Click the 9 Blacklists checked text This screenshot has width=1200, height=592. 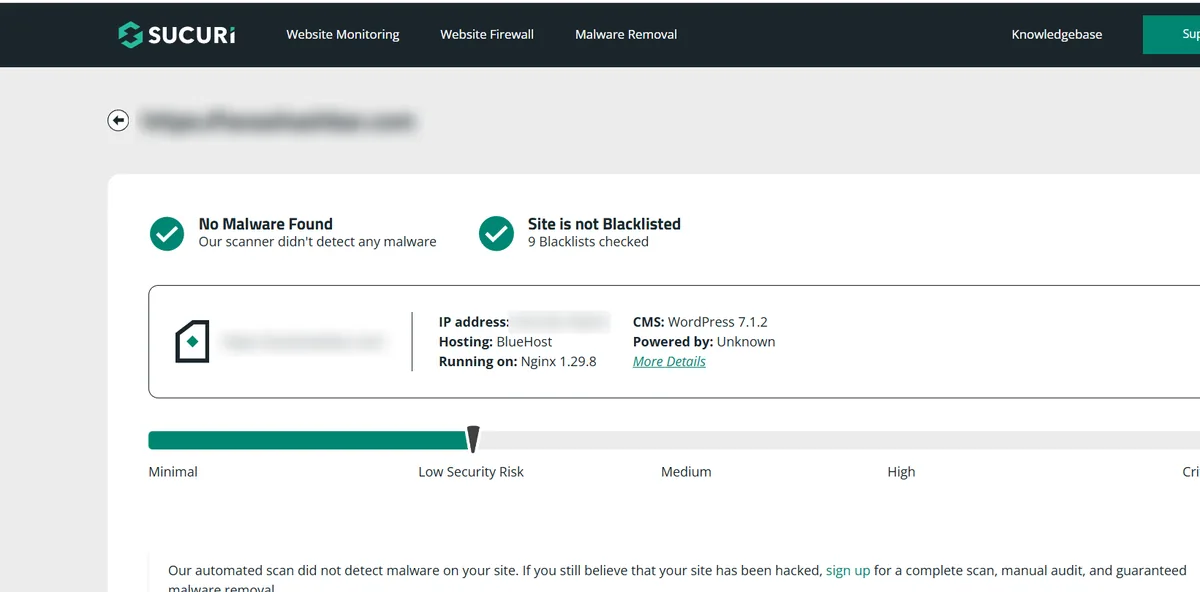[x=588, y=241]
